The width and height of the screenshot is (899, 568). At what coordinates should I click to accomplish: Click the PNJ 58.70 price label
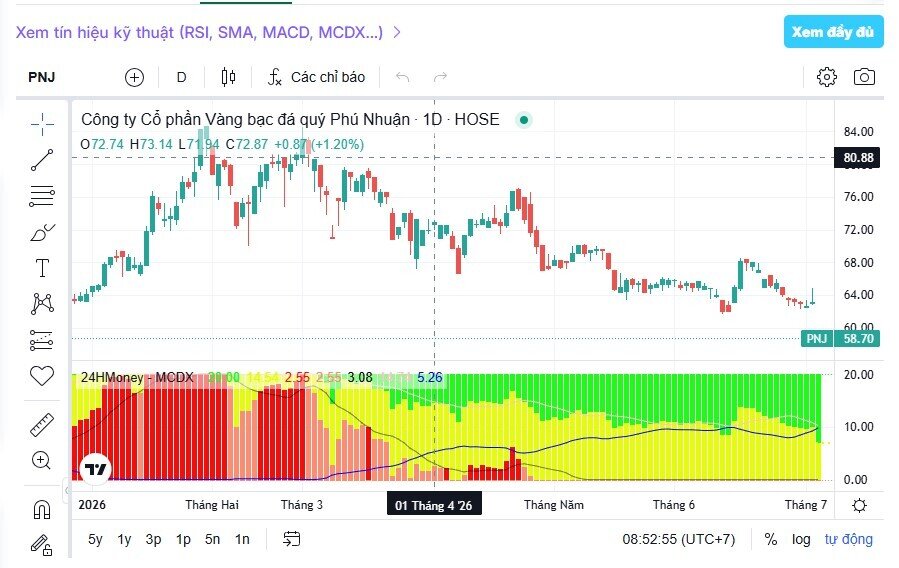840,339
